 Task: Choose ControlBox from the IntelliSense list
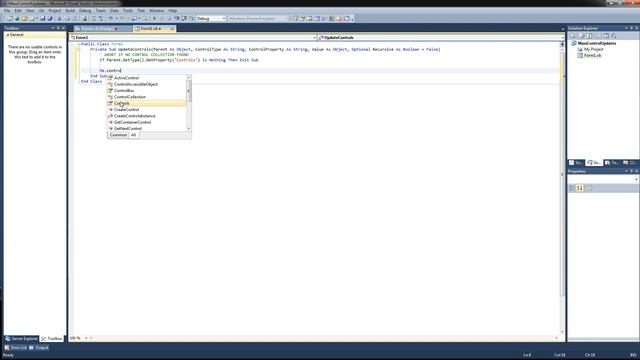point(124,91)
